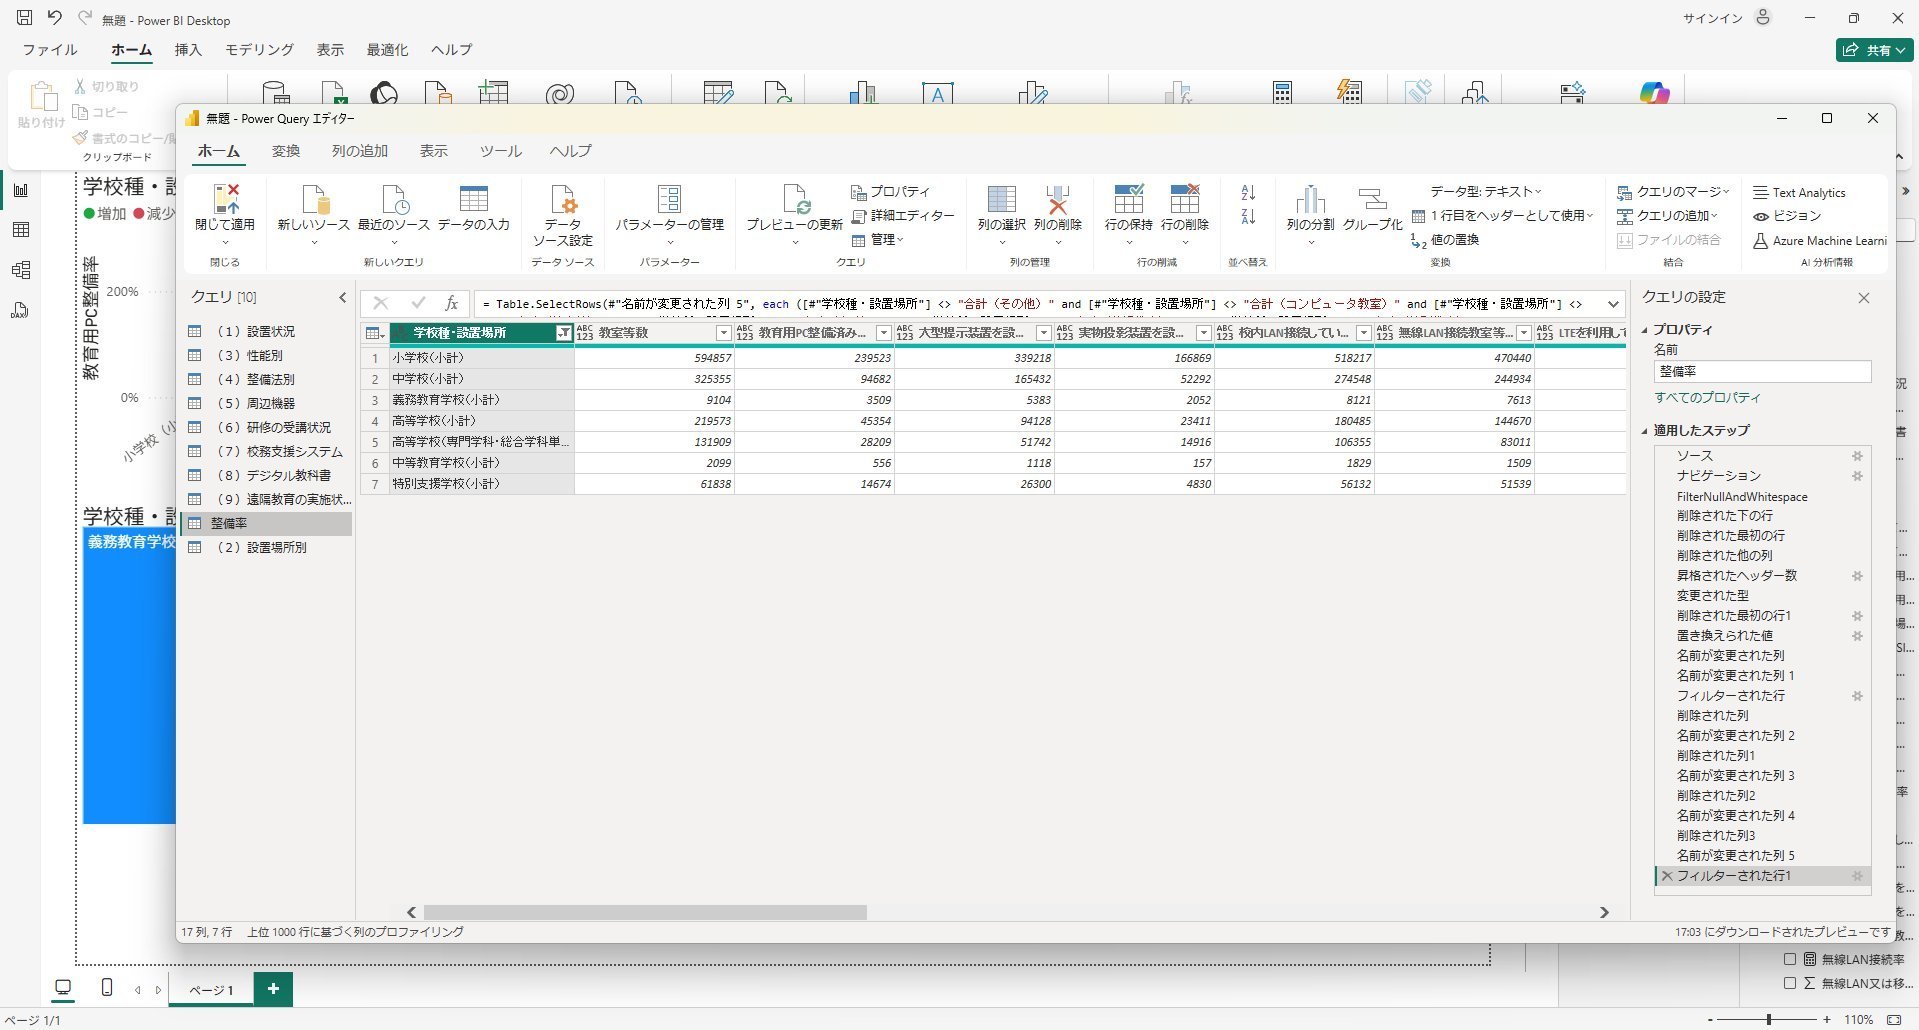Delete フィルターされた行1 step with X icon
Viewport: 1919px width, 1030px height.
1667,876
